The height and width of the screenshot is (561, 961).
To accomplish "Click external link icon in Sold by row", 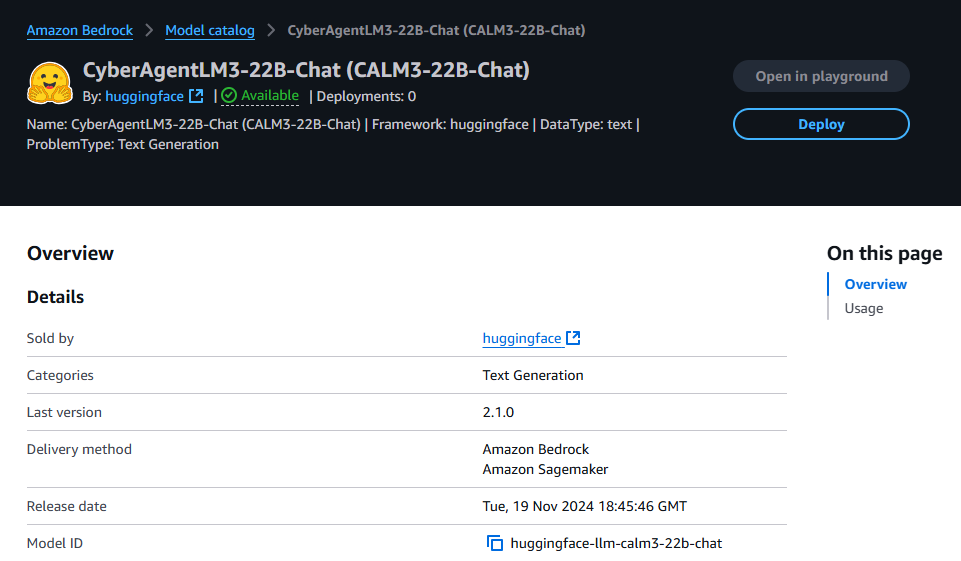I will [x=573, y=338].
